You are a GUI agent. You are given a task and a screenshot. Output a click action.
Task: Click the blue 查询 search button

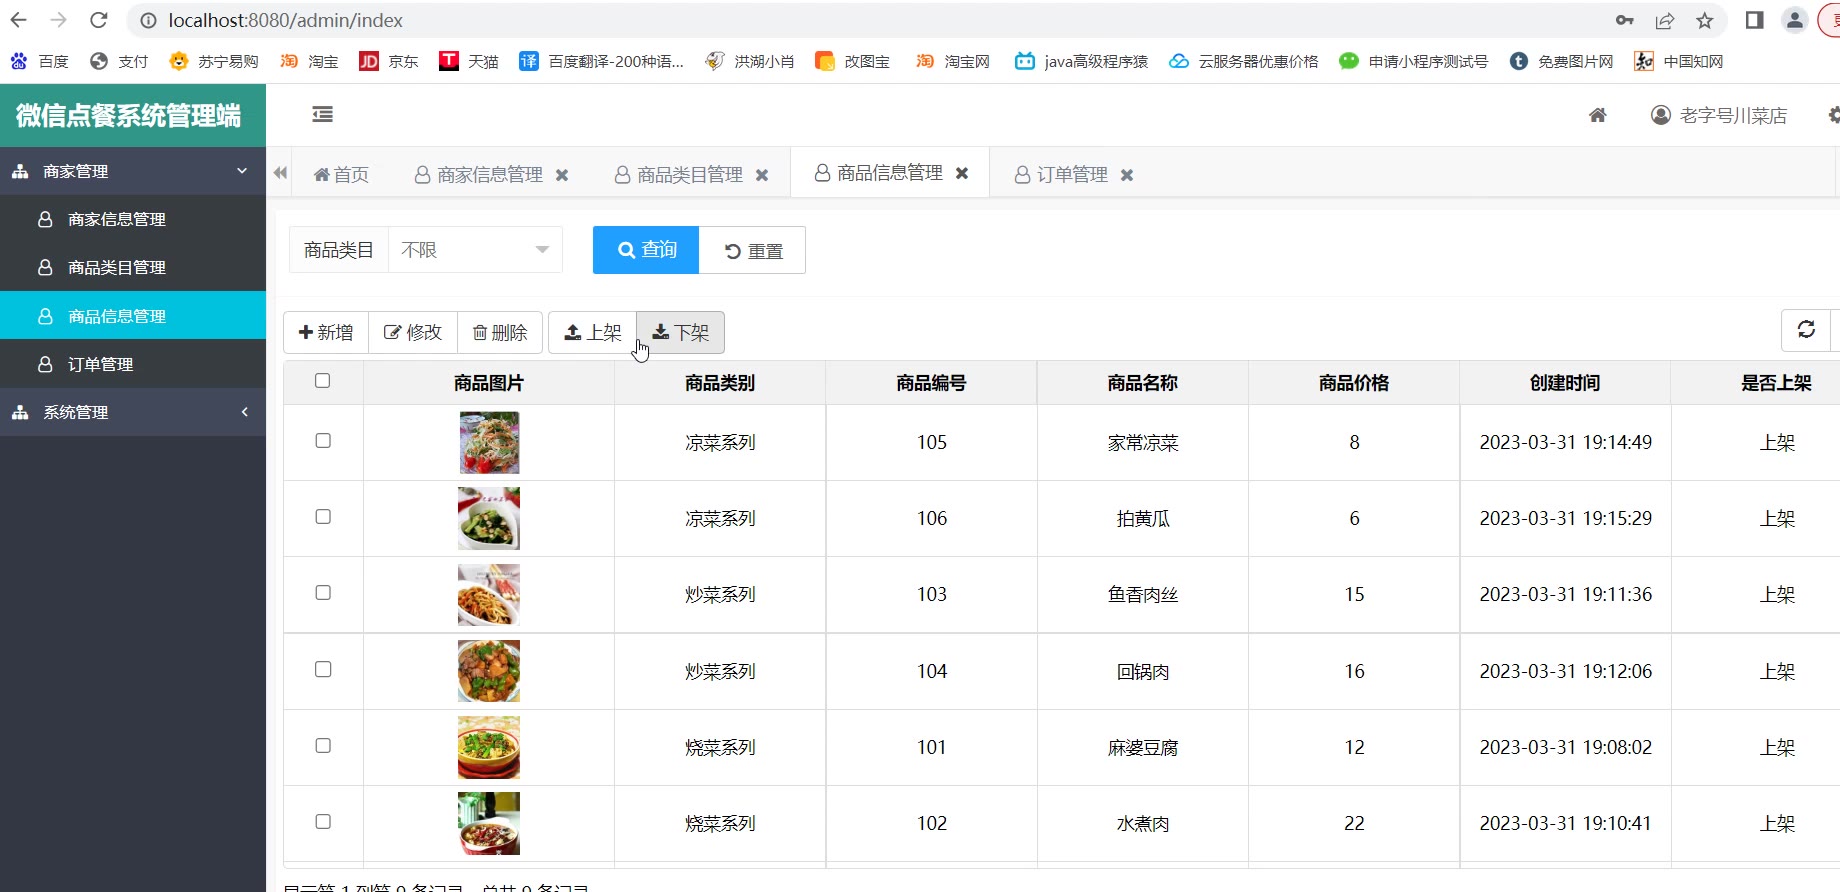click(x=646, y=250)
